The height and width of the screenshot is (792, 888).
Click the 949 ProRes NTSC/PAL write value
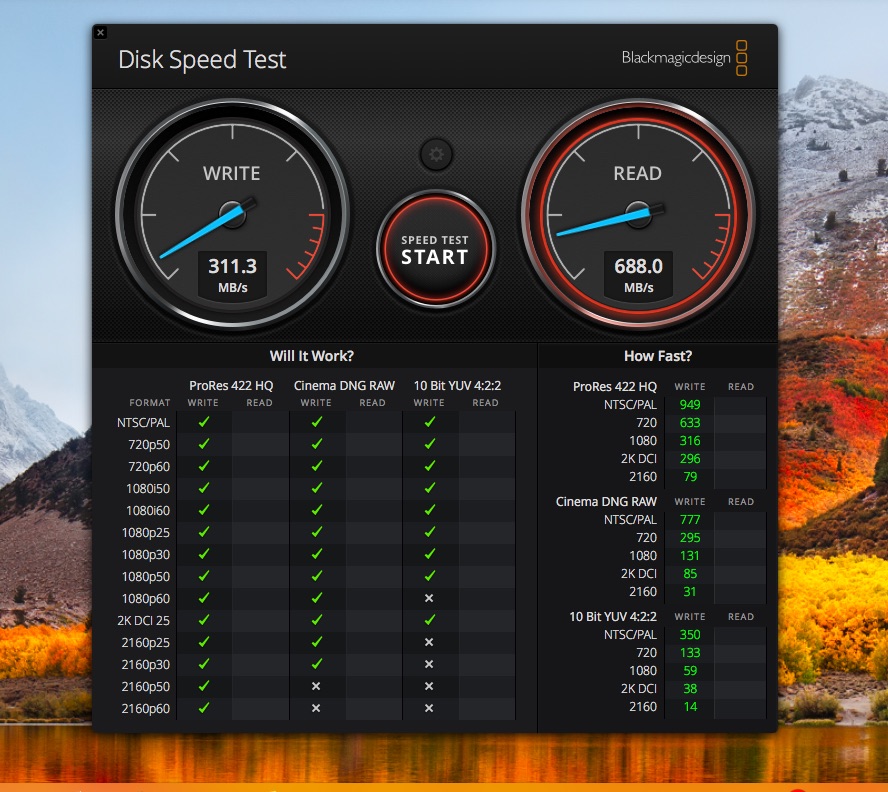[x=689, y=405]
